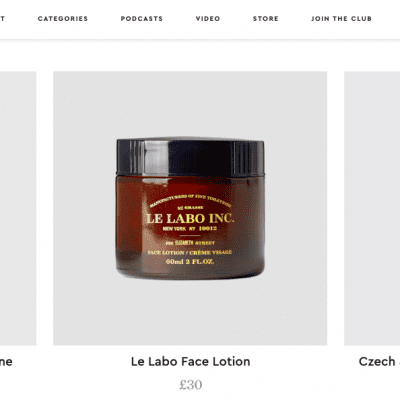
Task: Open the Video nav link
Action: [208, 19]
